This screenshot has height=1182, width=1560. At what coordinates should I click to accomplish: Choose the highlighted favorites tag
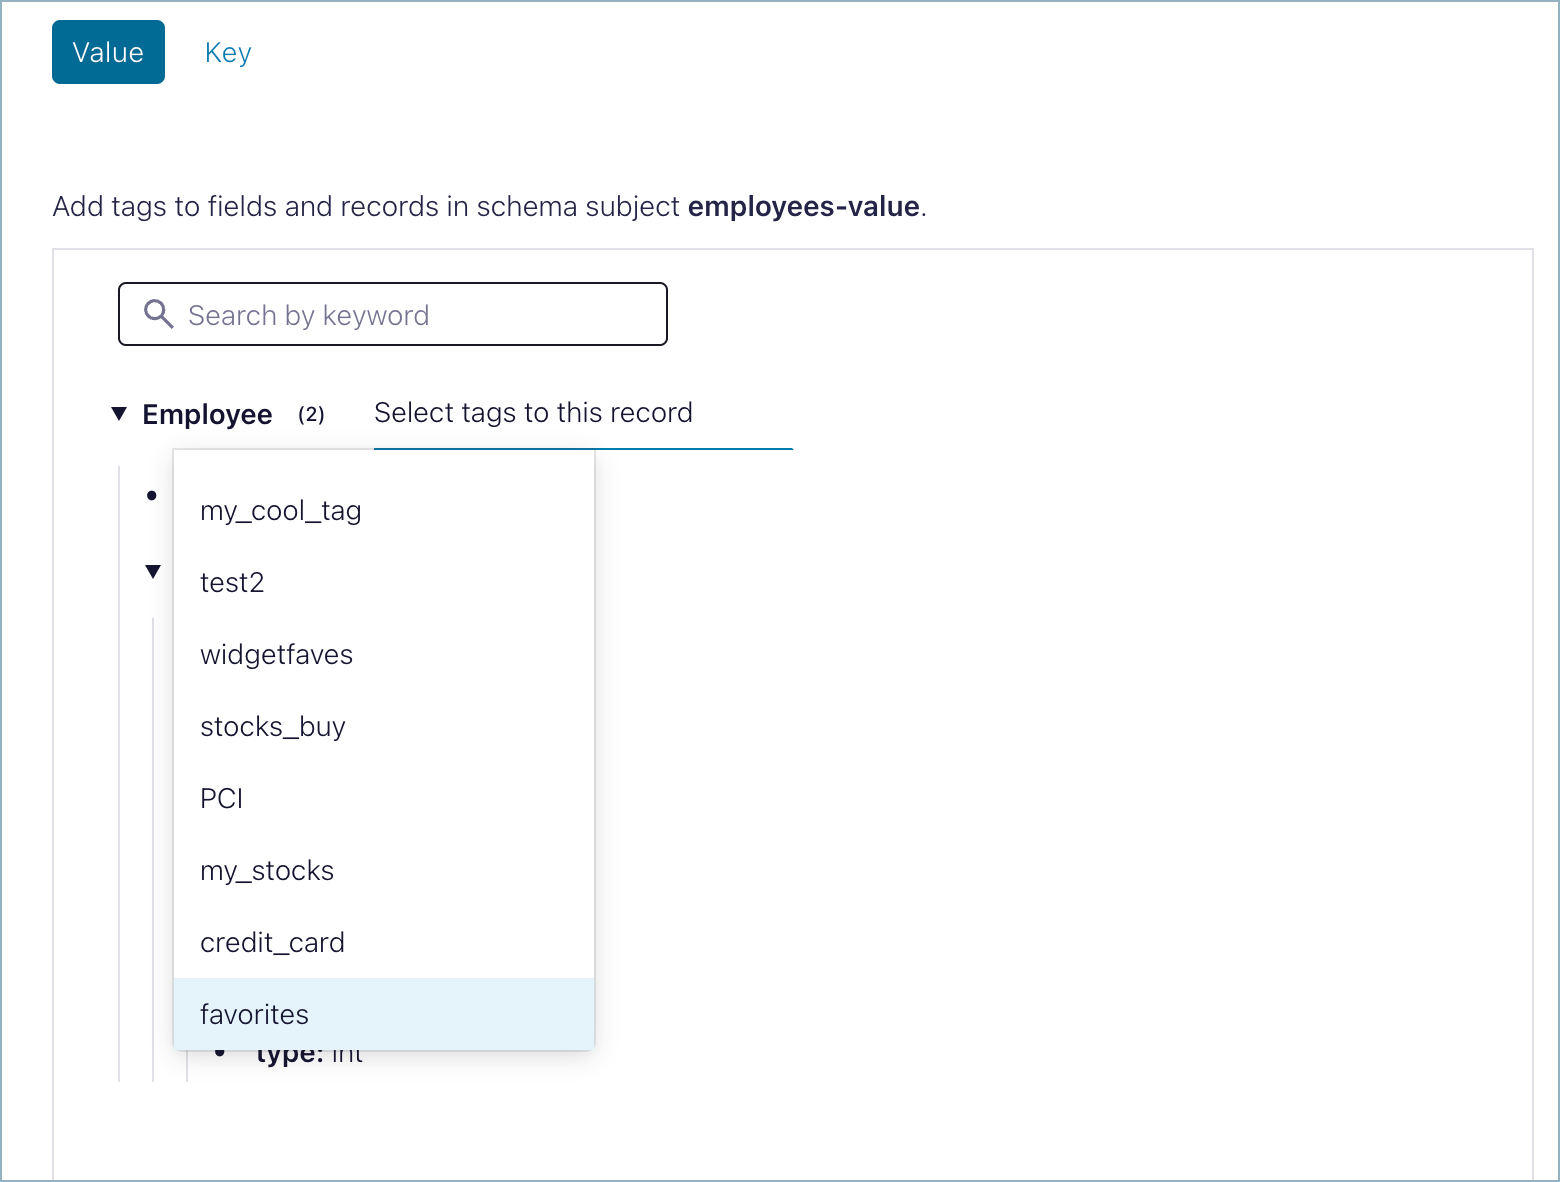click(x=255, y=1015)
